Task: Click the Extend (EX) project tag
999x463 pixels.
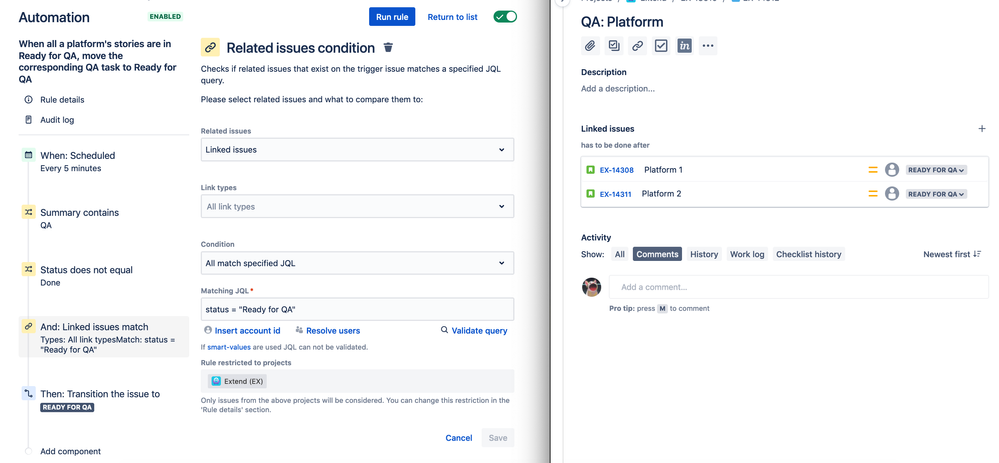Action: pyautogui.click(x=238, y=381)
